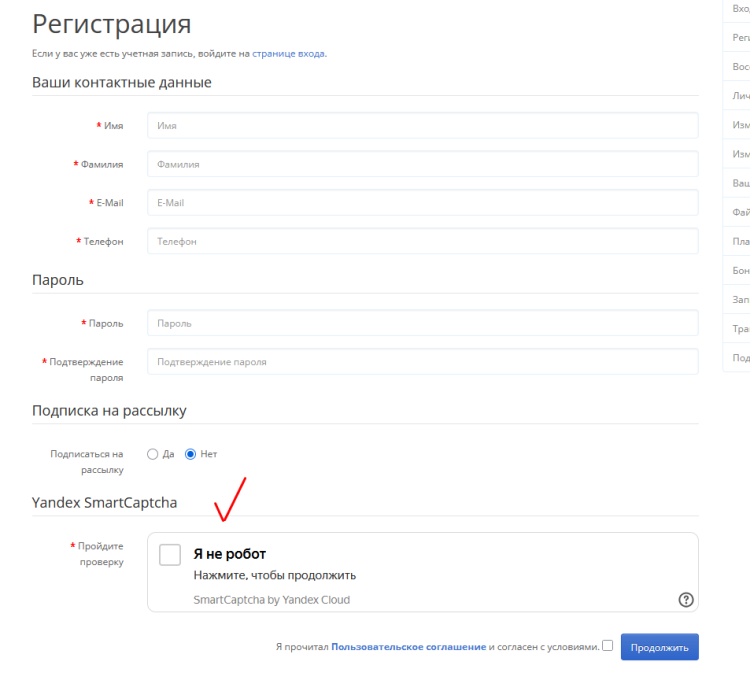This screenshot has height=680, width=750.
Task: Click into the "Фамилия" input field
Action: pyautogui.click(x=422, y=164)
